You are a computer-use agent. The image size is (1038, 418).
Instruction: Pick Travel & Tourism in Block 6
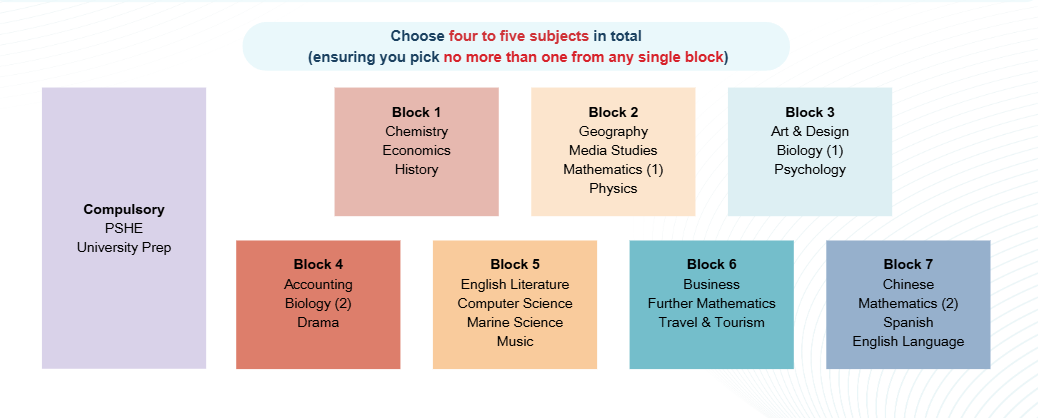point(712,322)
